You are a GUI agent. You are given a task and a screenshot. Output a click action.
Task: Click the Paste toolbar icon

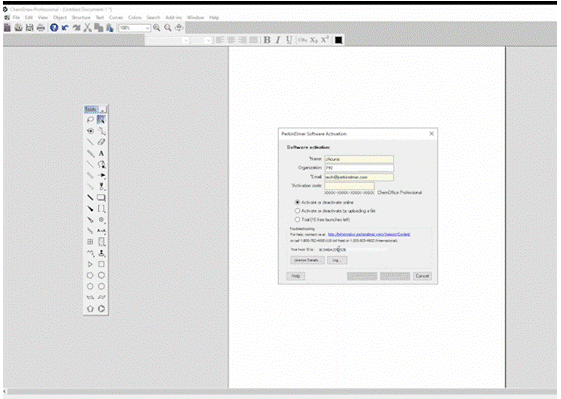[x=109, y=28]
